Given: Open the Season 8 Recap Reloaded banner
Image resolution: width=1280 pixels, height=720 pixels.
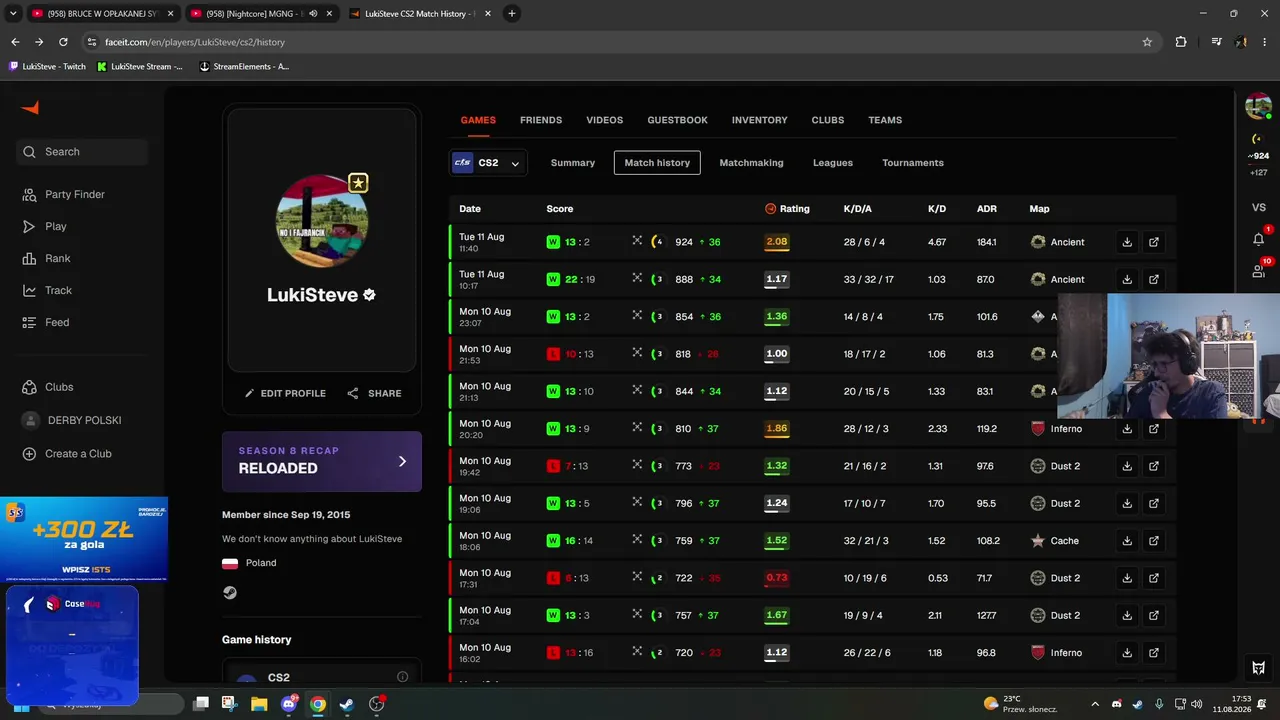Looking at the screenshot, I should coord(322,461).
